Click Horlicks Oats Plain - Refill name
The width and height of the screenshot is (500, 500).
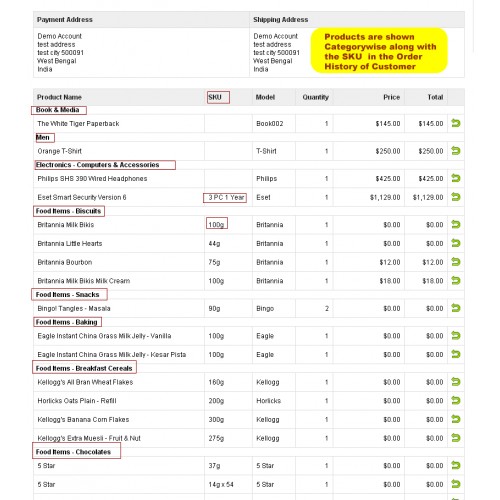click(77, 401)
